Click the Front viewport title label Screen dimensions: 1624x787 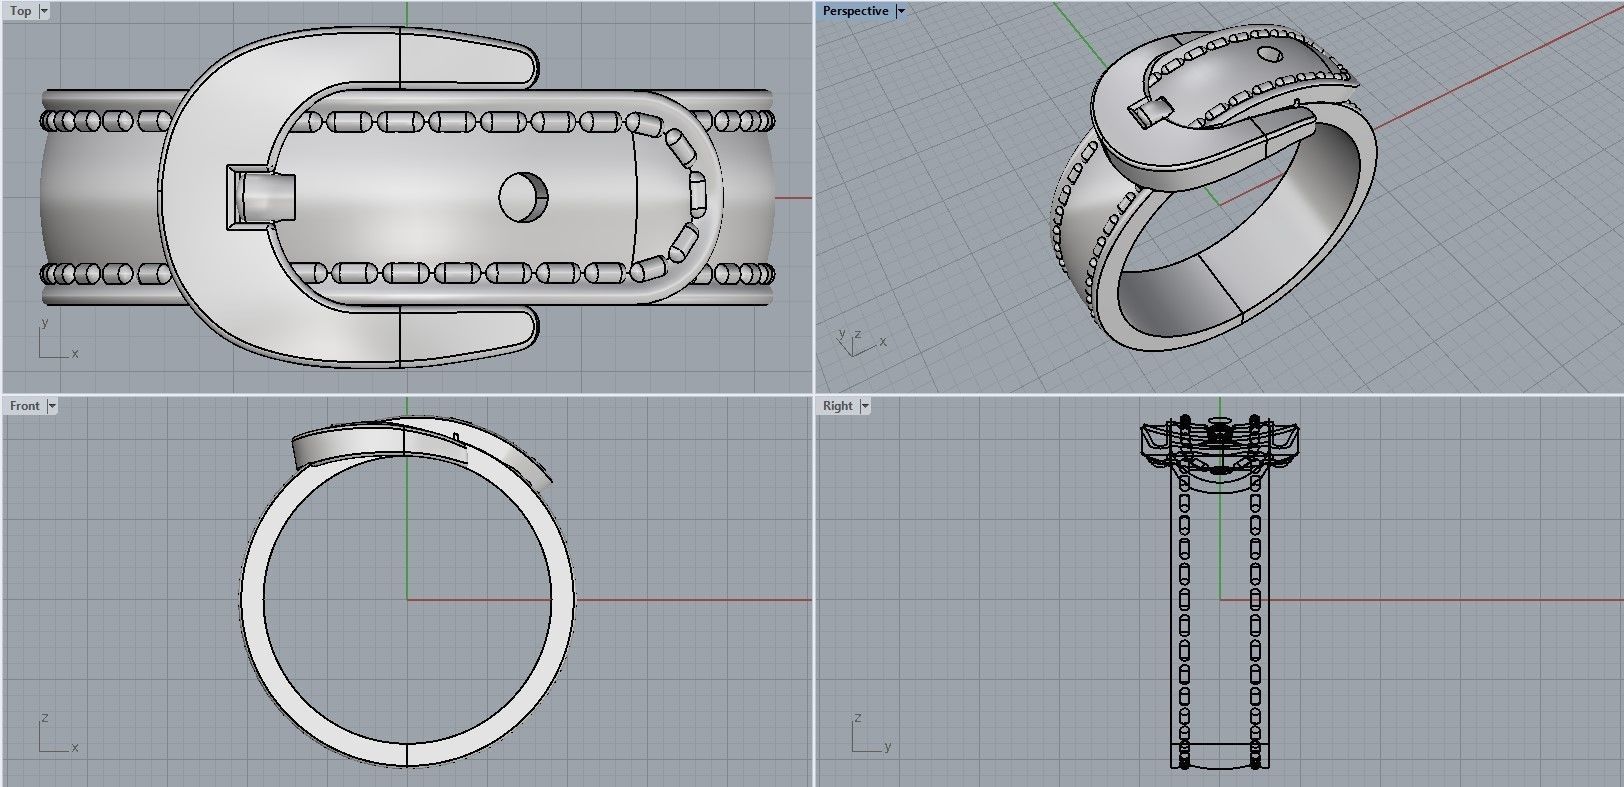click(x=25, y=406)
